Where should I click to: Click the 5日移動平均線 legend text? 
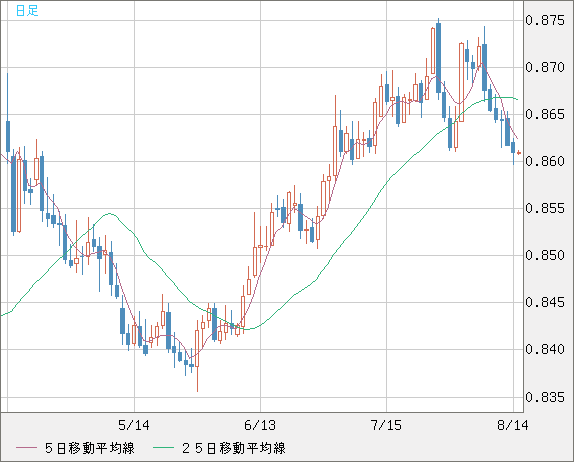click(90, 448)
